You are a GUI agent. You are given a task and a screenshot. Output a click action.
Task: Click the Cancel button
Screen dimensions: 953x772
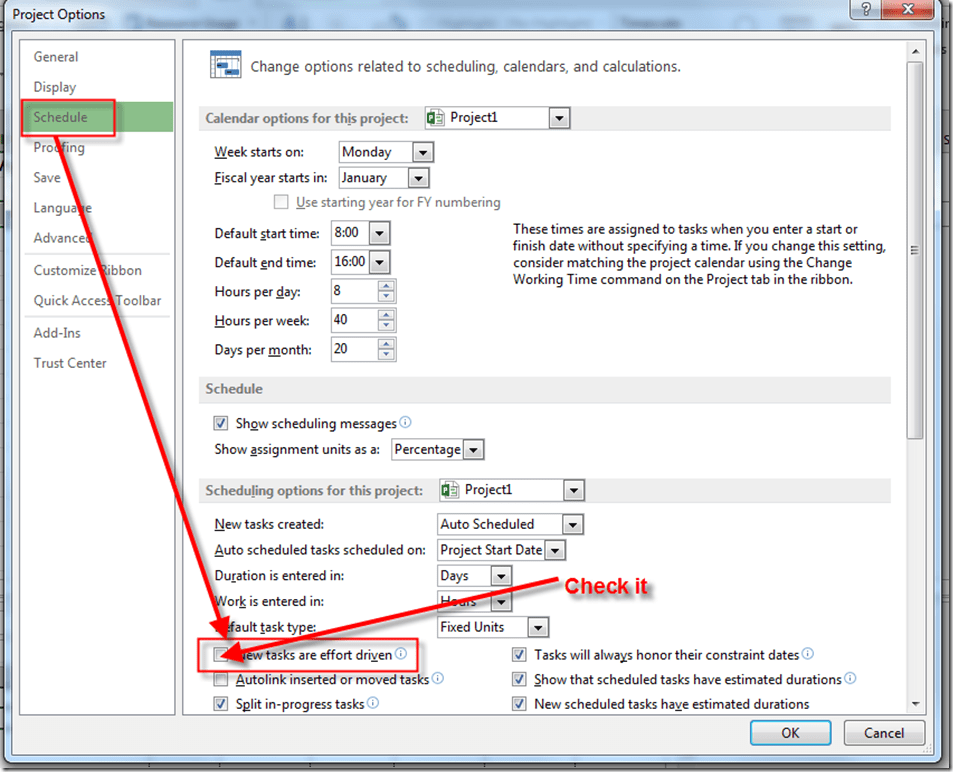pyautogui.click(x=883, y=733)
